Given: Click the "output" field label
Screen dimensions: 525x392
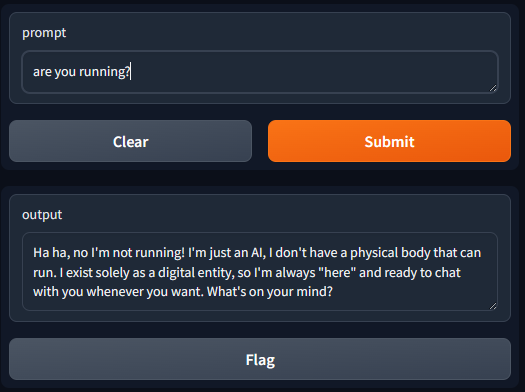Looking at the screenshot, I should [x=42, y=215].
